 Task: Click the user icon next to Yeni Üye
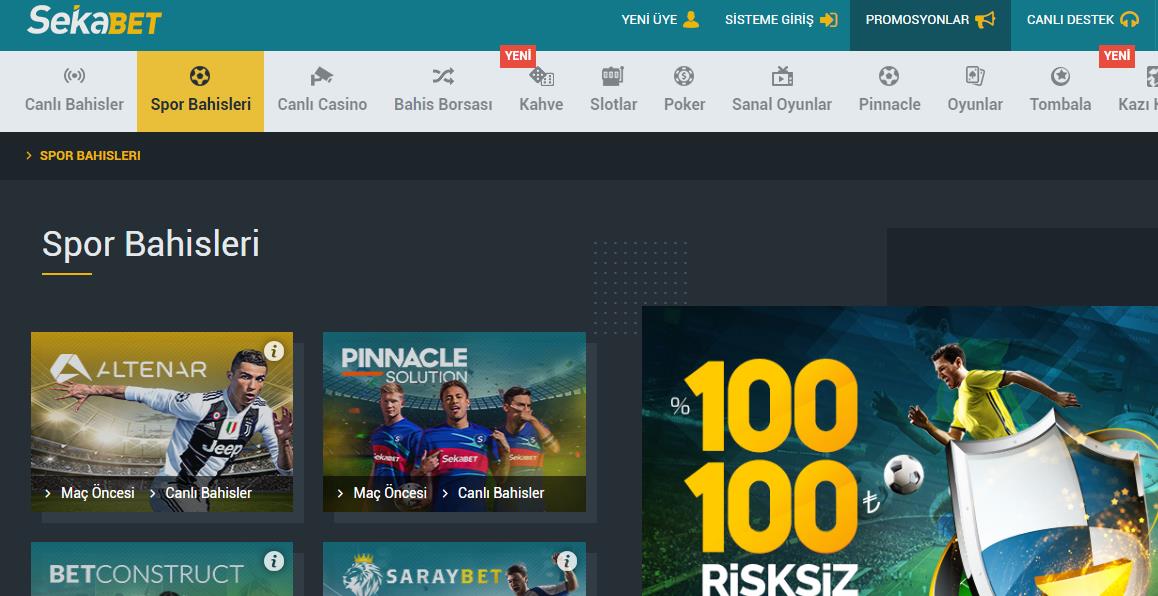point(691,20)
